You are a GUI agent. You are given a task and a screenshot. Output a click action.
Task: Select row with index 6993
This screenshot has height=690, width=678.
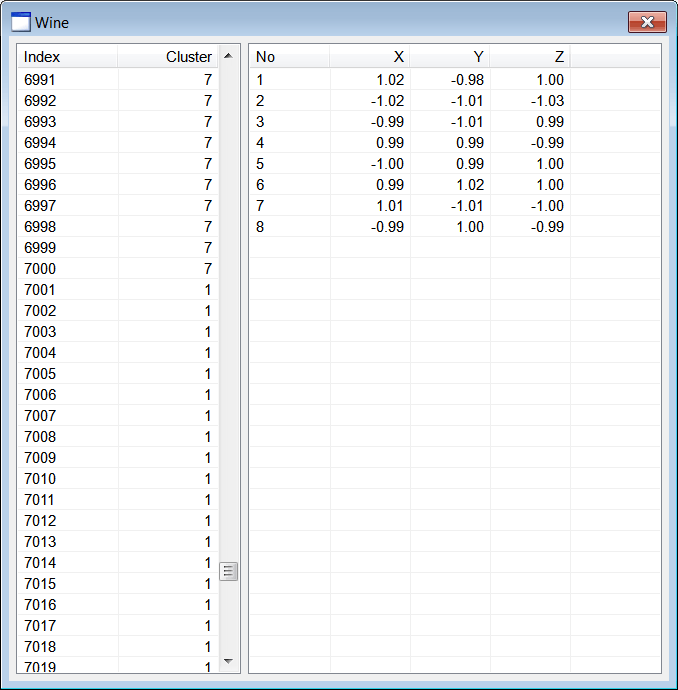click(x=118, y=121)
